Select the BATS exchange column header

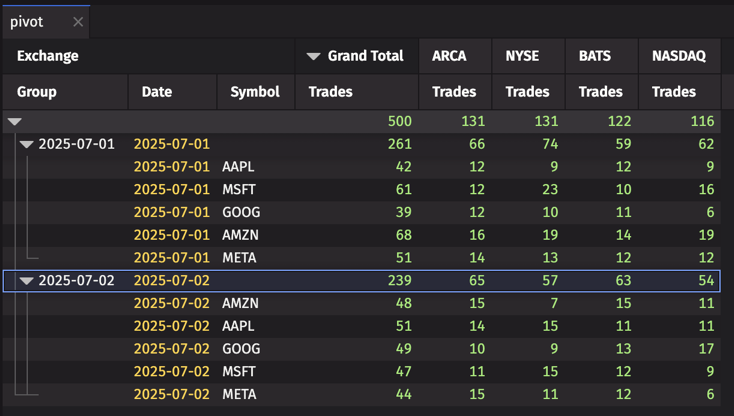coord(602,56)
